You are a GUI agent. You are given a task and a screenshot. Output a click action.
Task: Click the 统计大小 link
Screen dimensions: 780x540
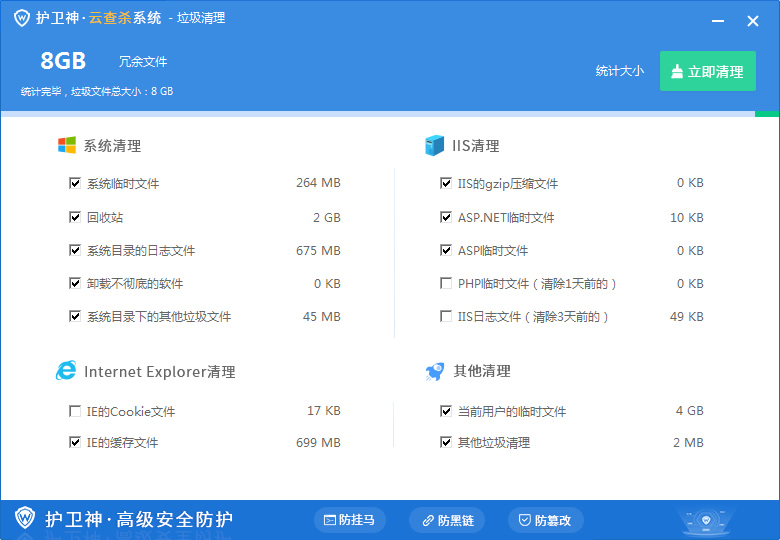(x=619, y=71)
